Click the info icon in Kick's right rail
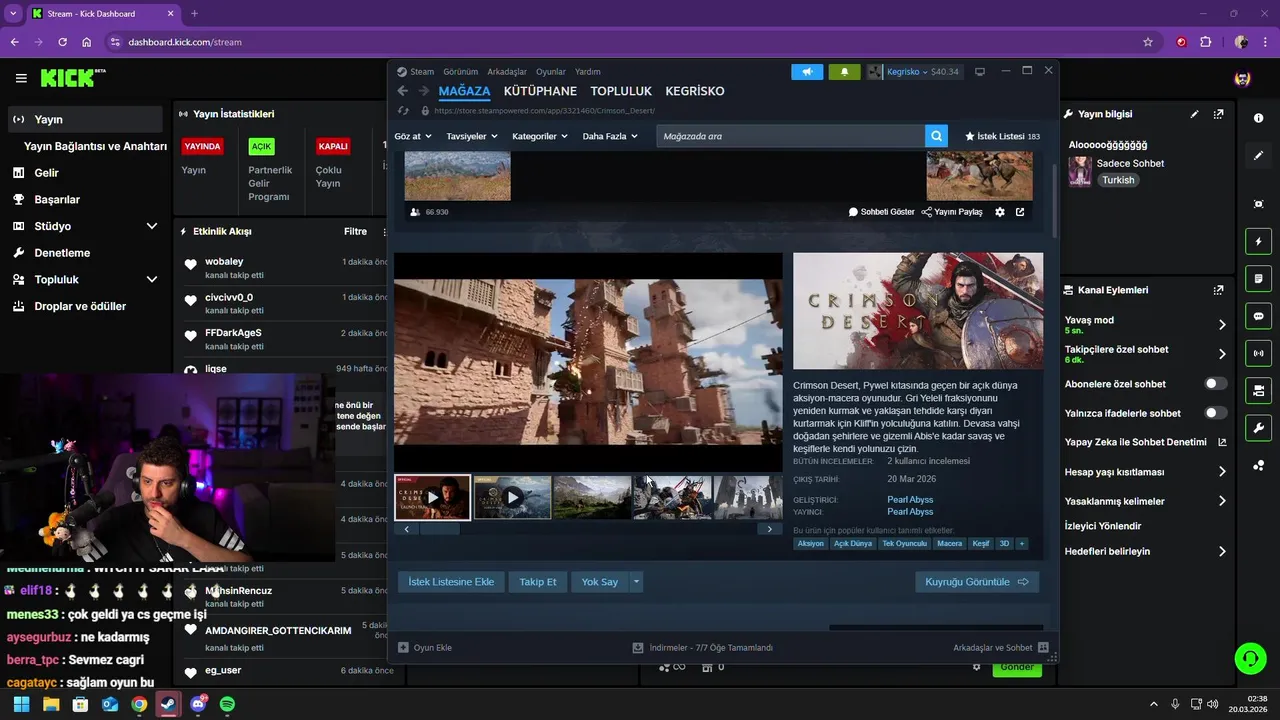 click(1258, 118)
